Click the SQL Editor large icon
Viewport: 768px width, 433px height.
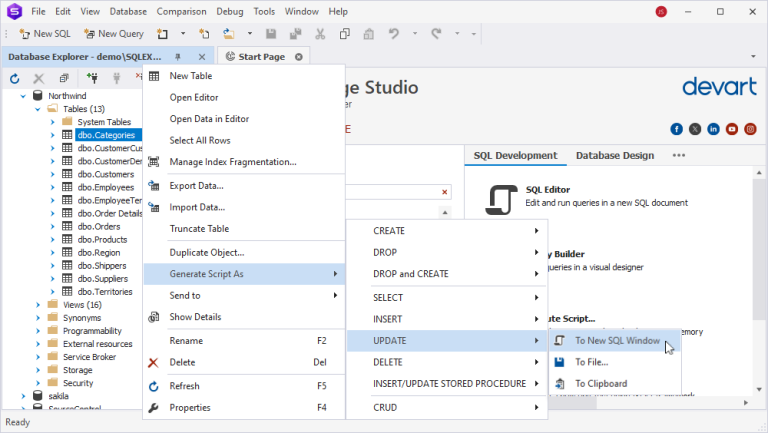coord(501,200)
